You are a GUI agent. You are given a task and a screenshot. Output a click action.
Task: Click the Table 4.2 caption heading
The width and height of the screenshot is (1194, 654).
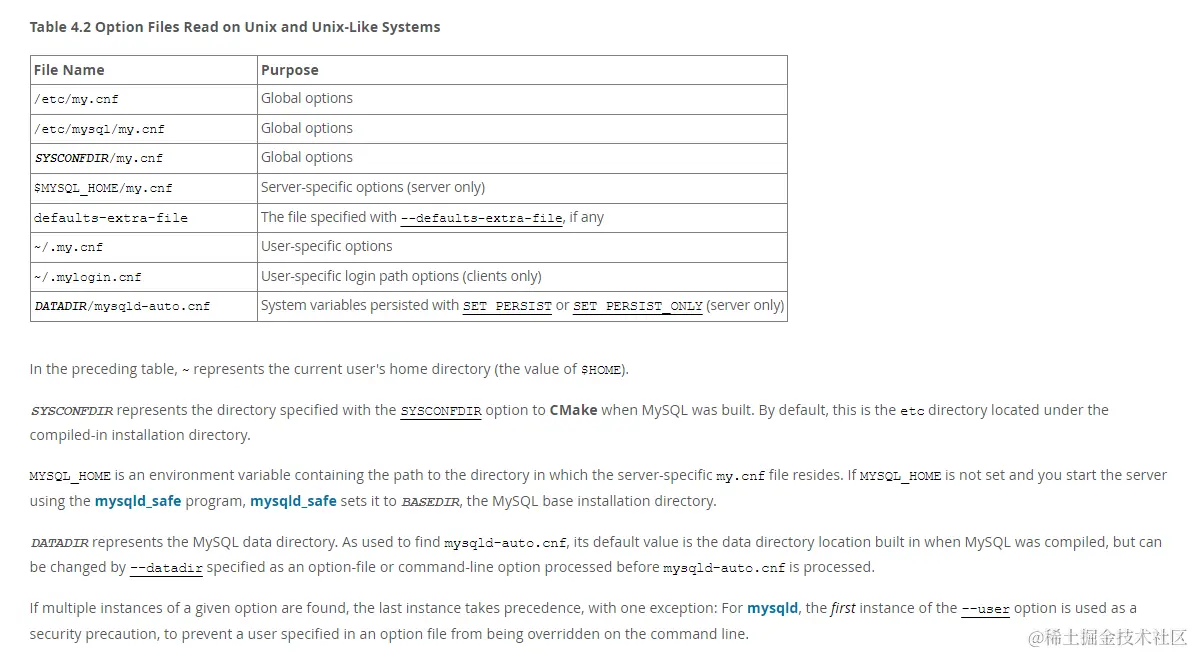235,27
